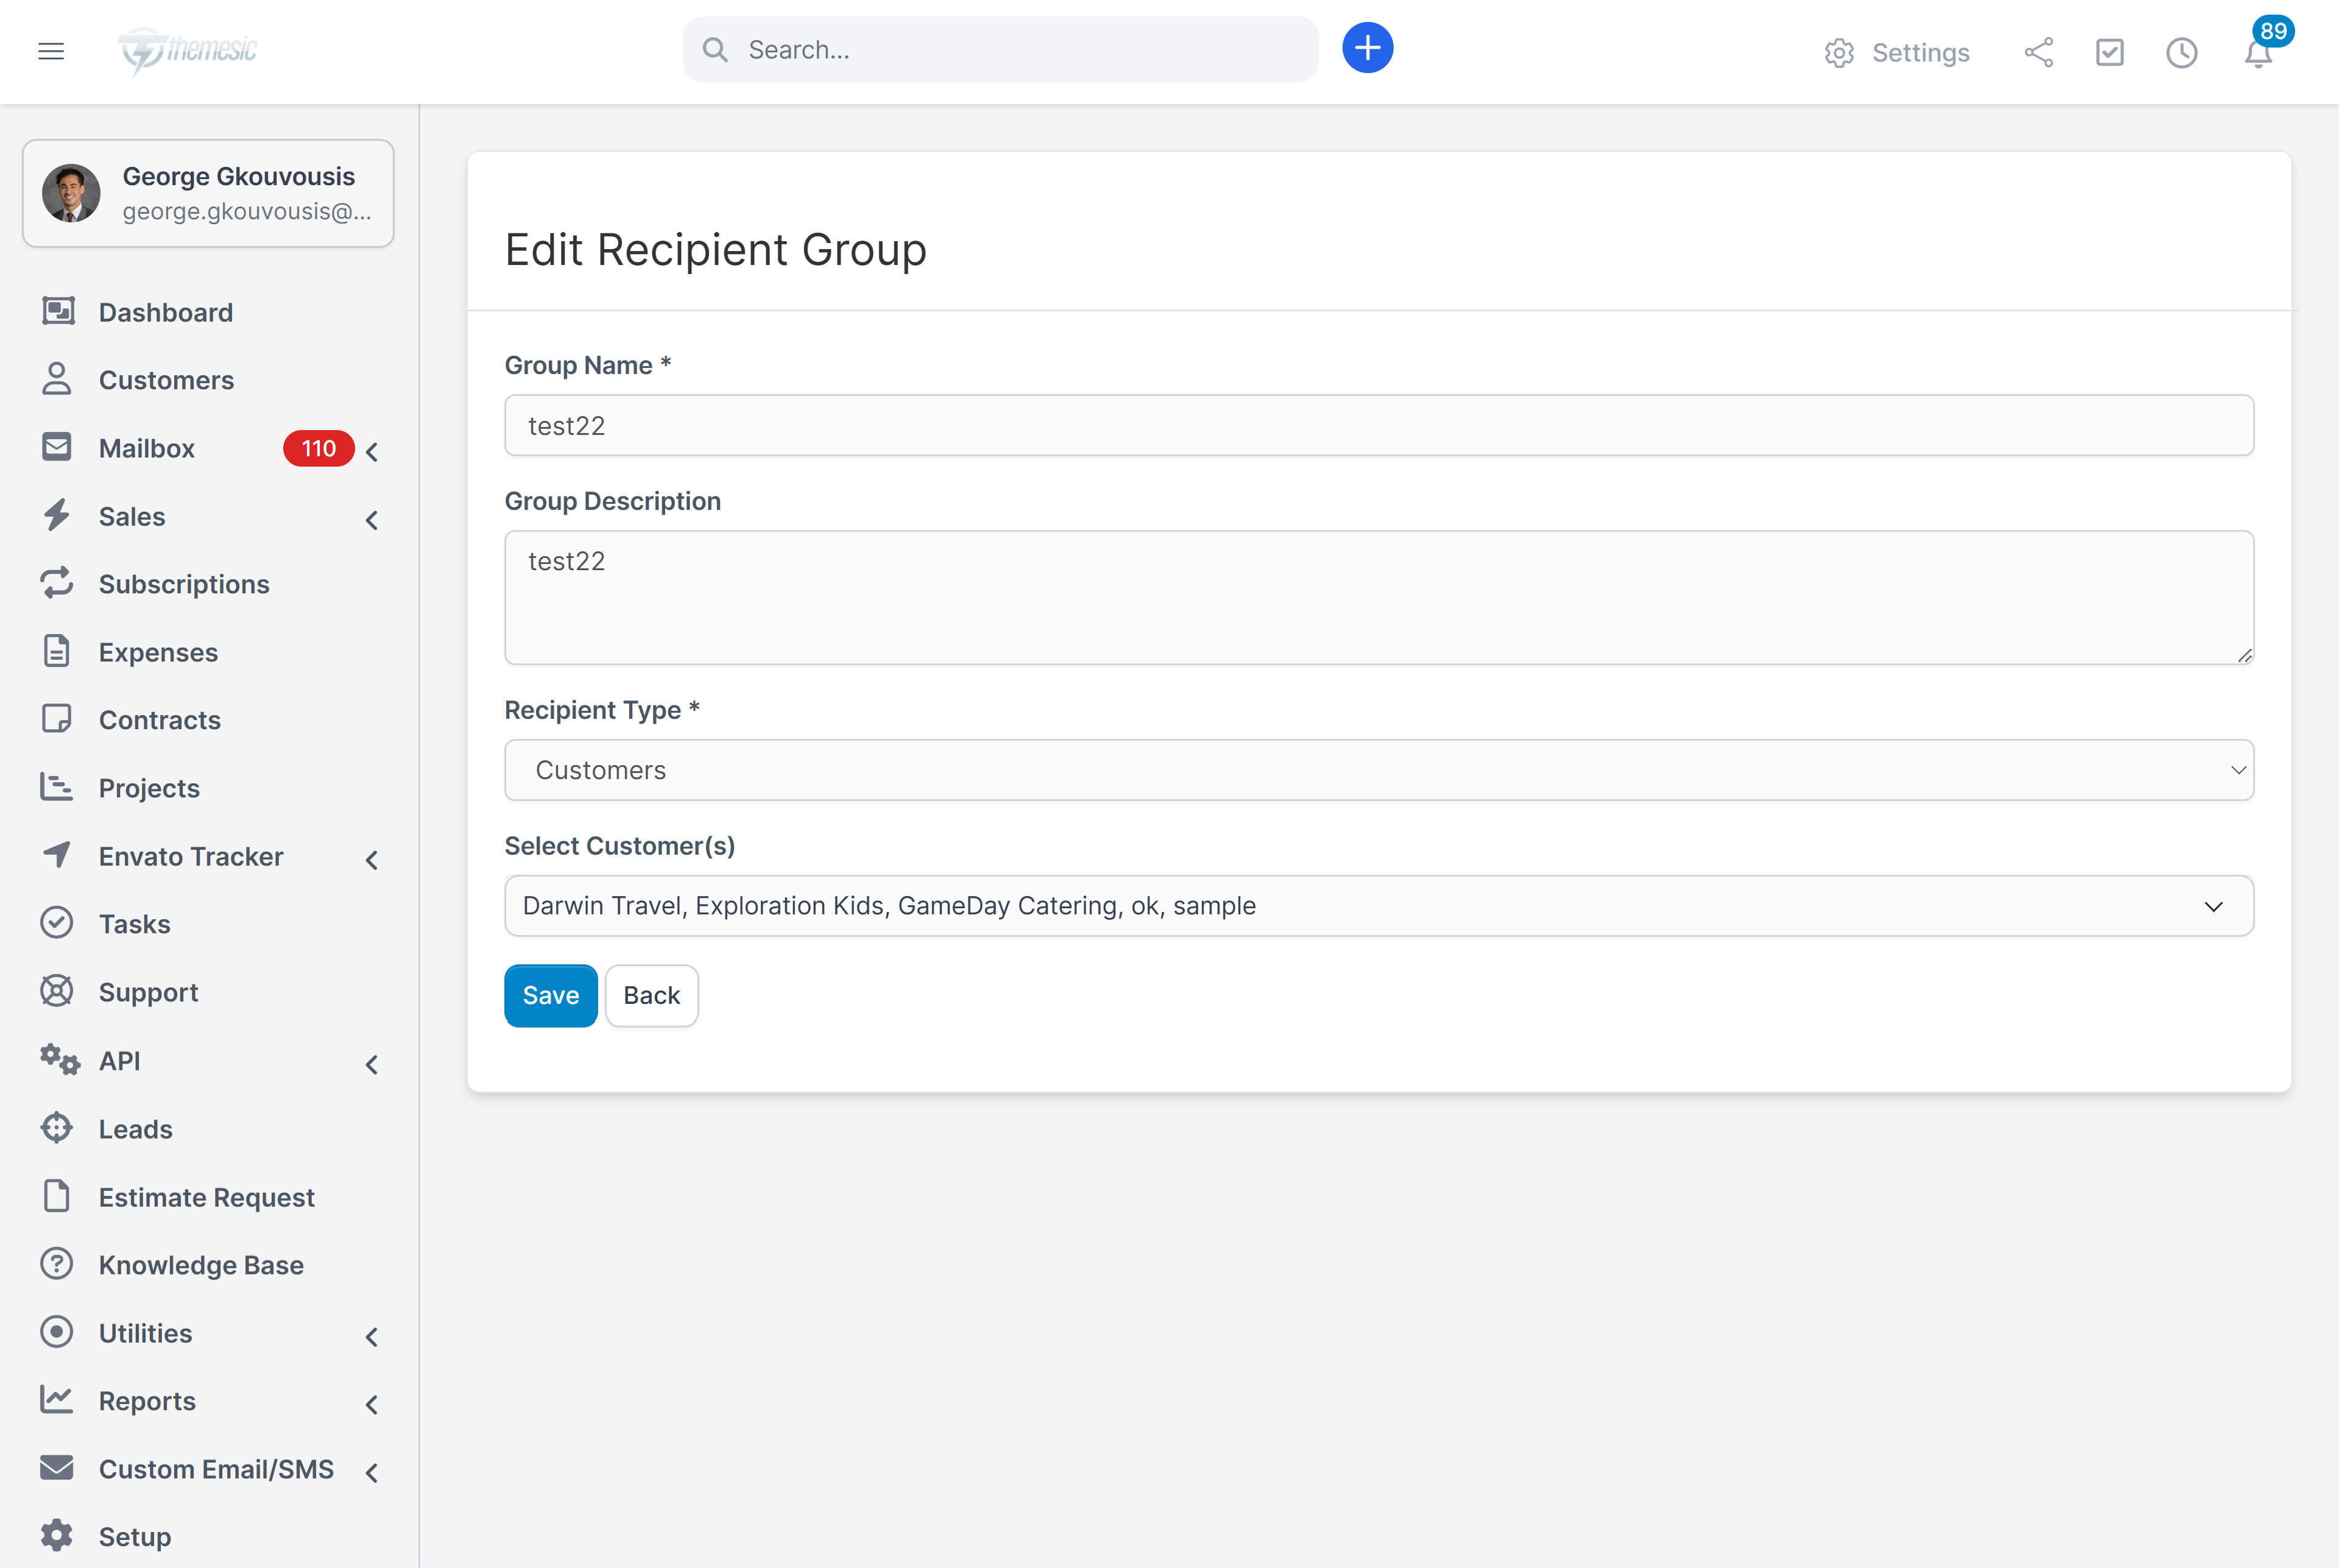2339x1568 pixels.
Task: Click the Back button
Action: [x=652, y=995]
